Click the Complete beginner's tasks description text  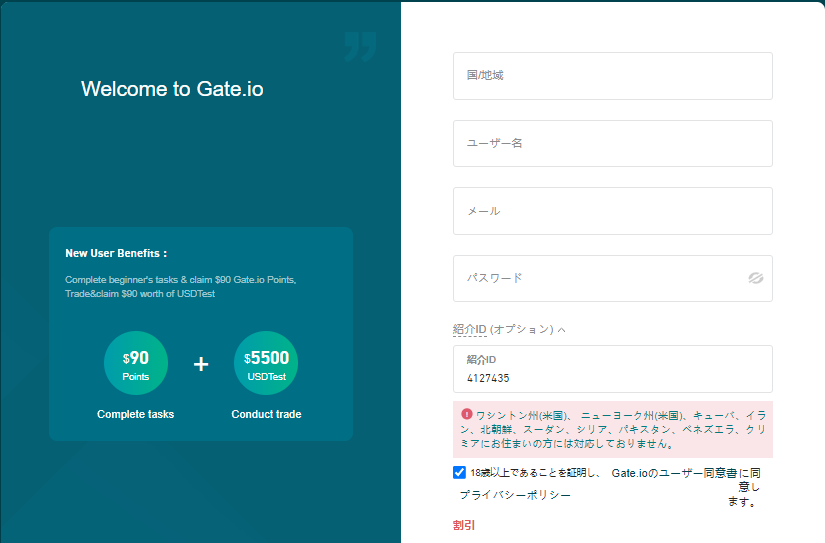180,287
